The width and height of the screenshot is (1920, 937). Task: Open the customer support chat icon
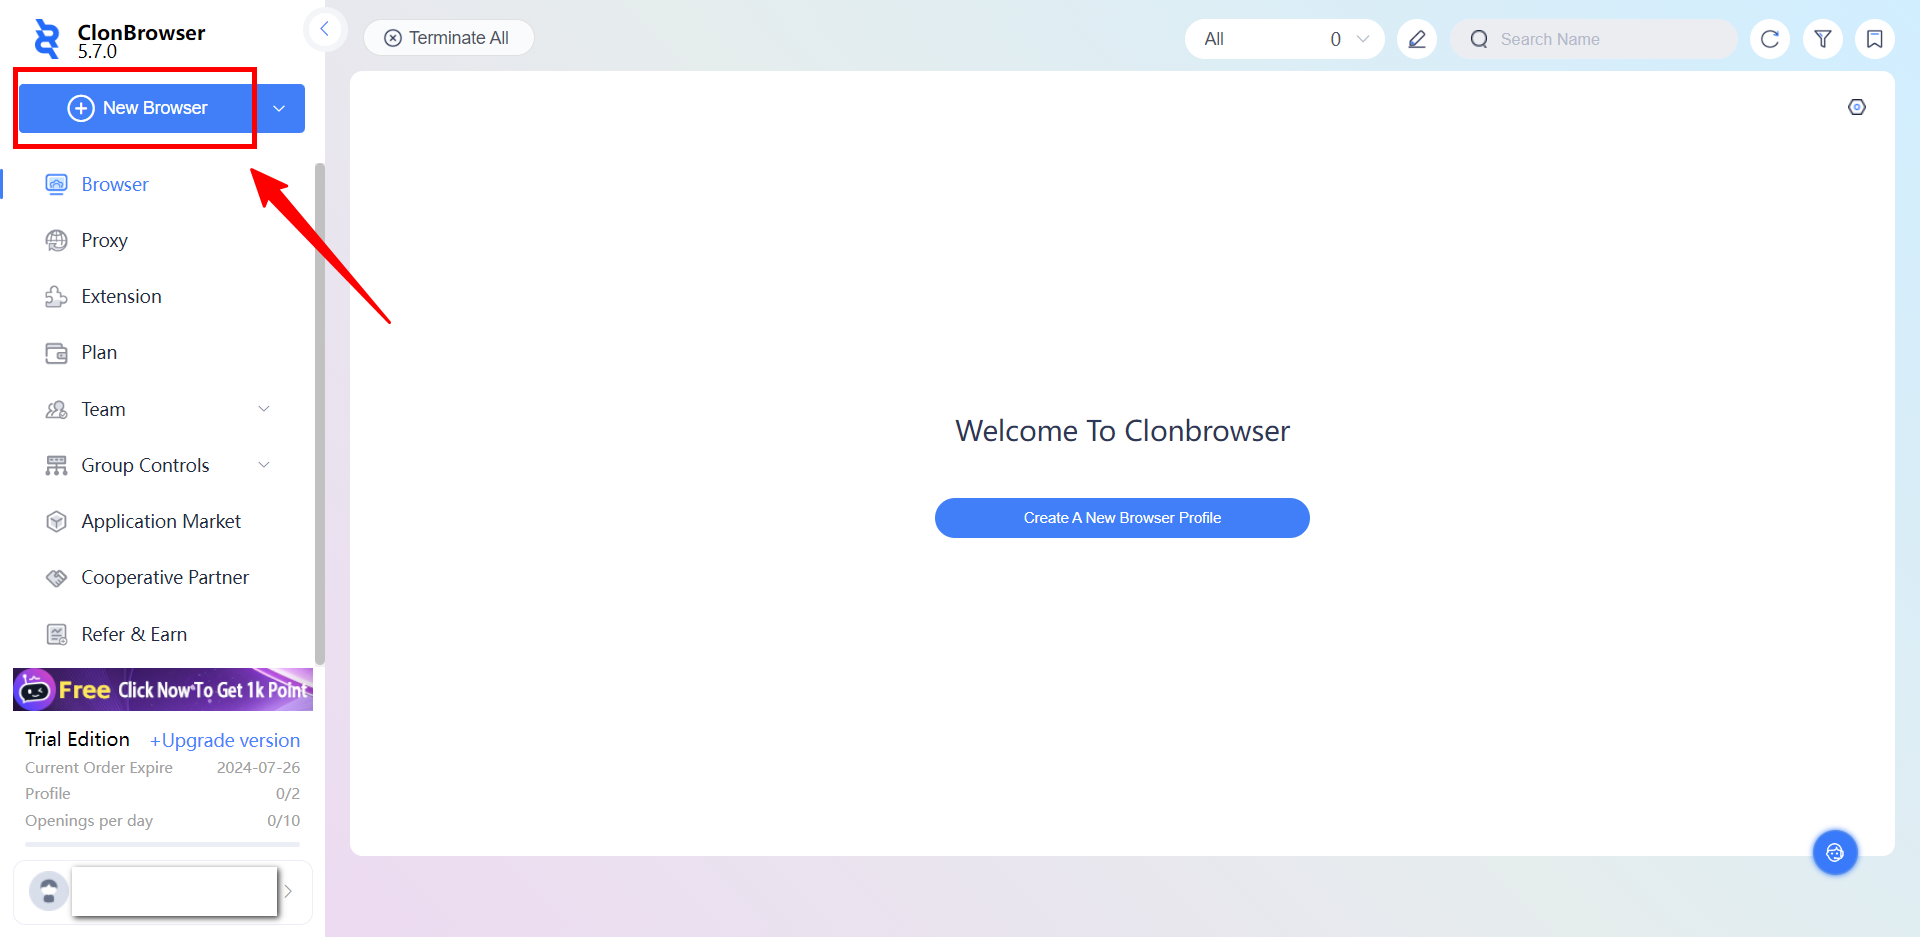pos(1835,853)
